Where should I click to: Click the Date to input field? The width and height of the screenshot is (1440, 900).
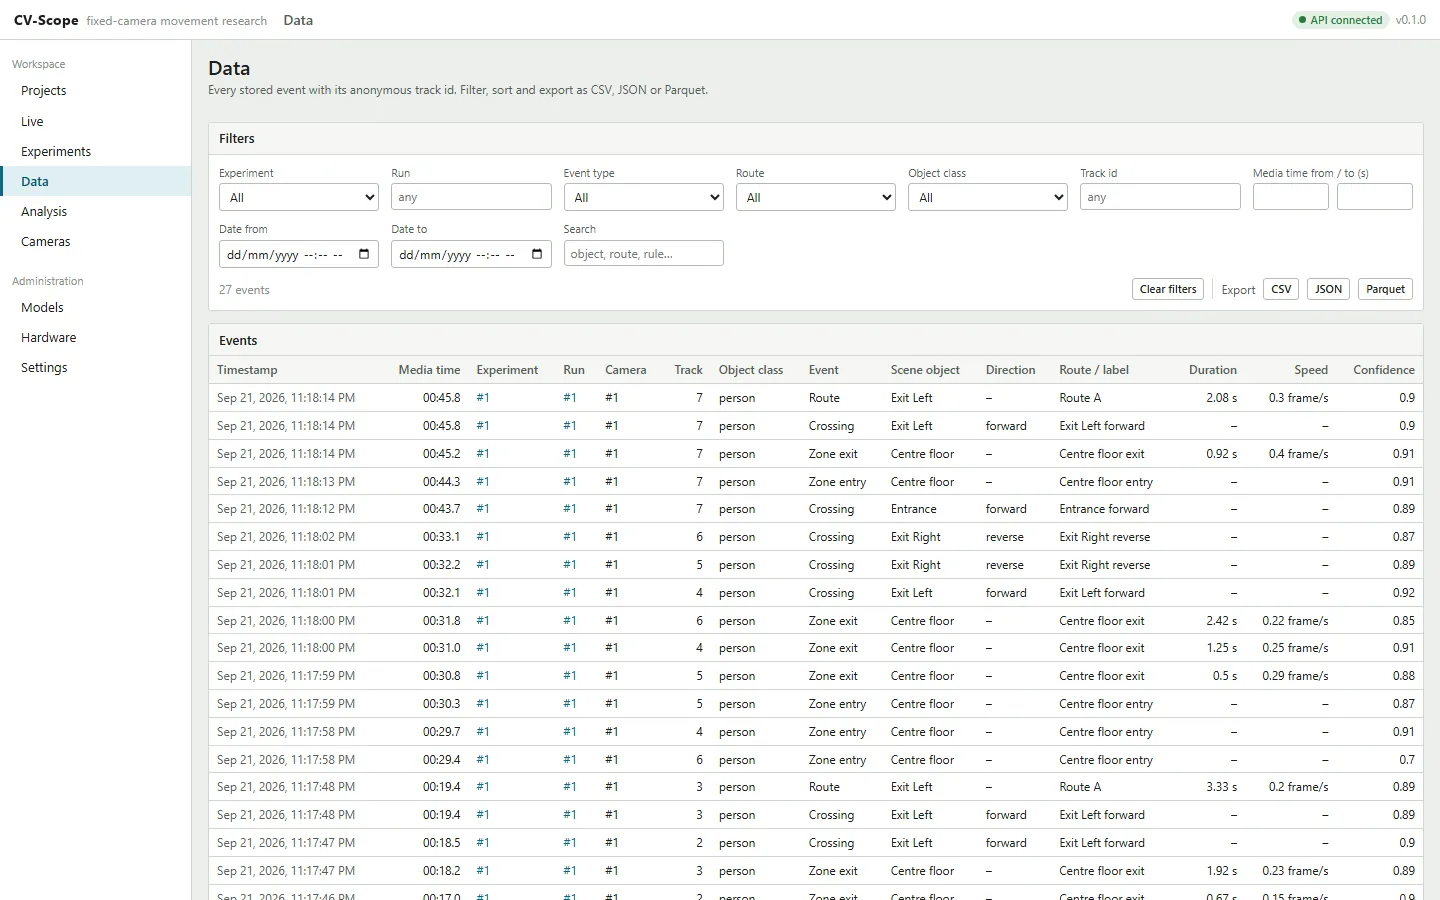pyautogui.click(x=471, y=254)
